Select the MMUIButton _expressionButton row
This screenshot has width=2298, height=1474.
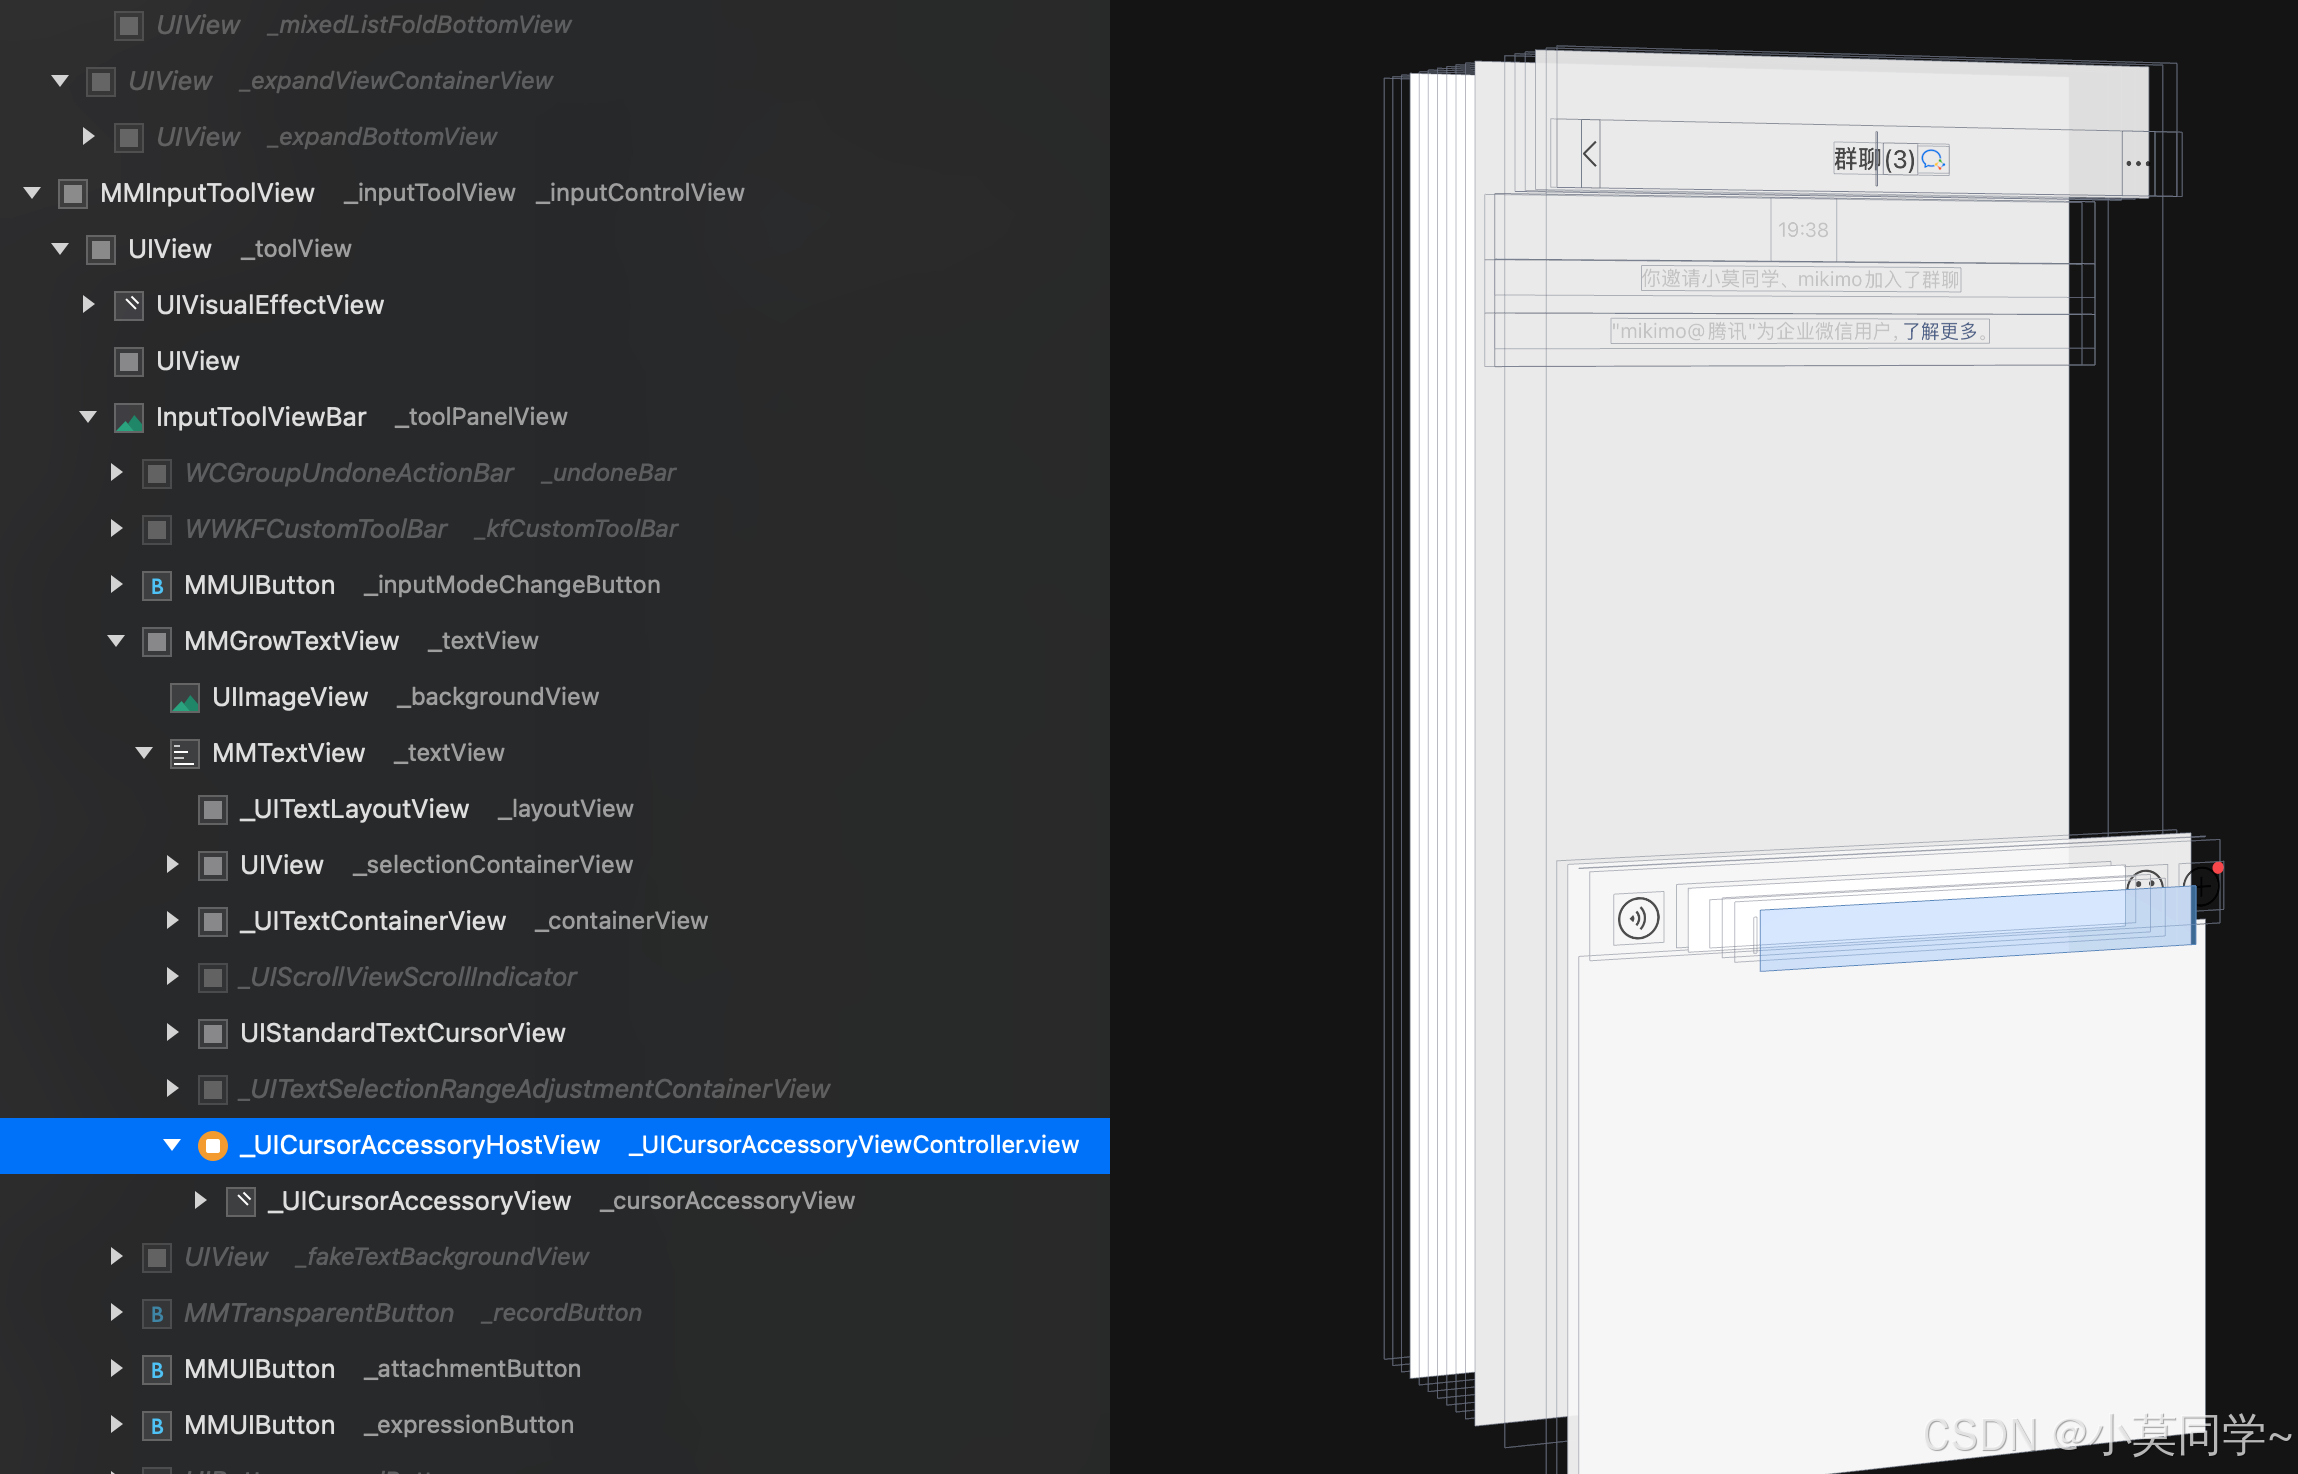[378, 1425]
